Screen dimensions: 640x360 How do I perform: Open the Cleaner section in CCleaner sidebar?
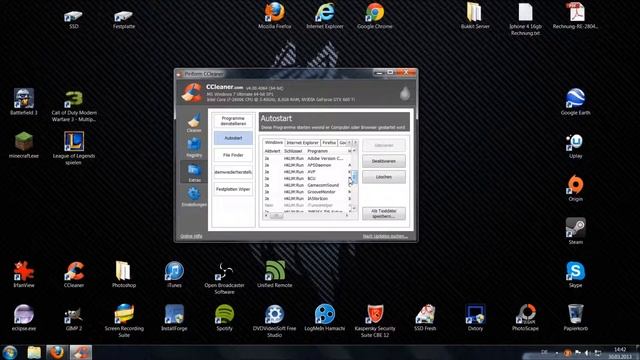pyautogui.click(x=194, y=122)
